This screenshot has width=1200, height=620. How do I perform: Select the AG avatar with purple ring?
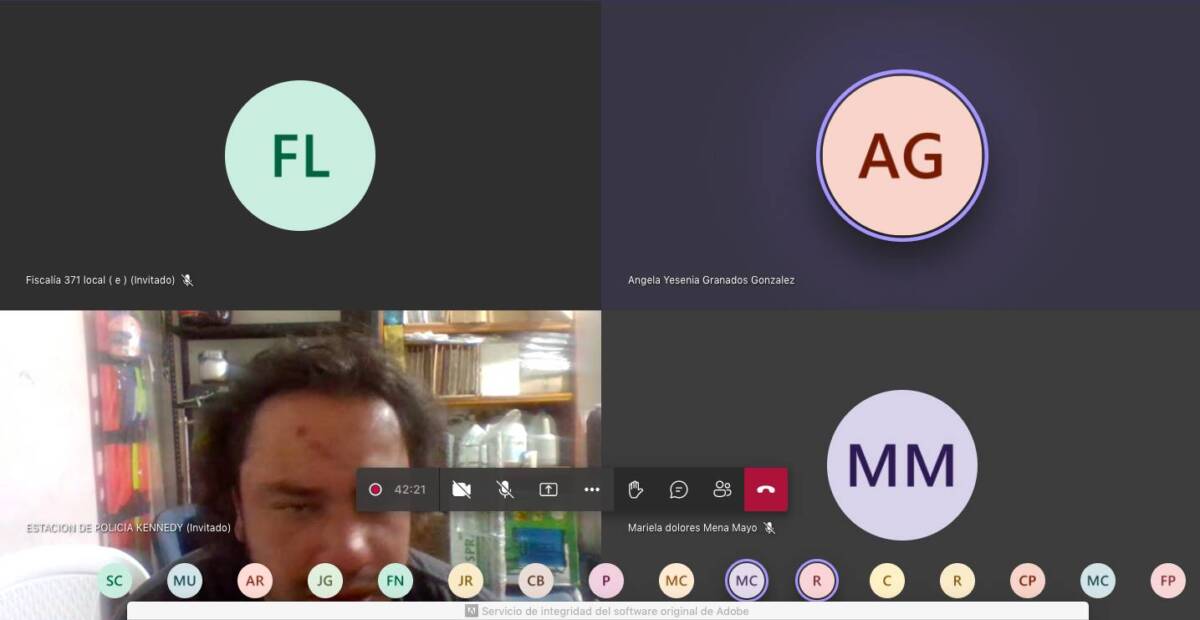tap(902, 155)
